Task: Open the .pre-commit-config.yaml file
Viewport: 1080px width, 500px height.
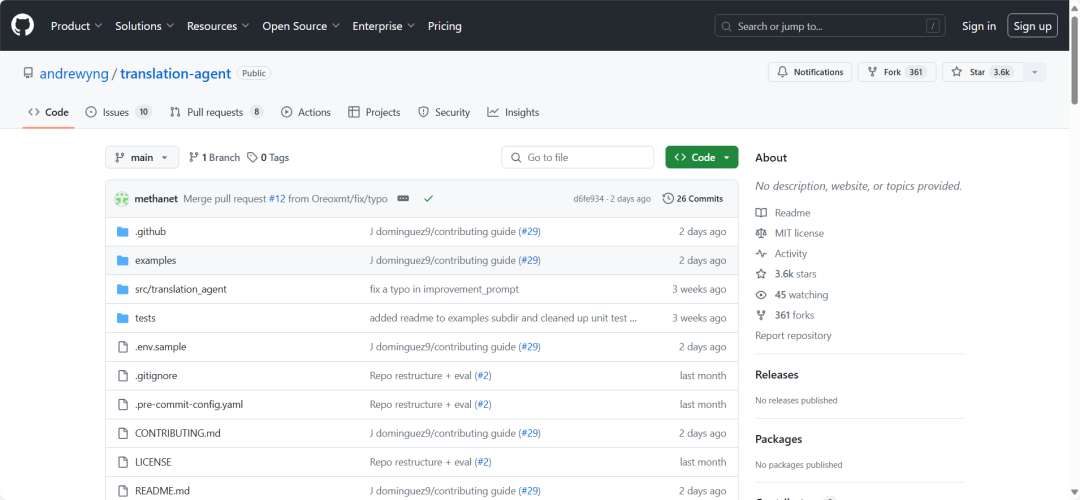Action: [189, 404]
